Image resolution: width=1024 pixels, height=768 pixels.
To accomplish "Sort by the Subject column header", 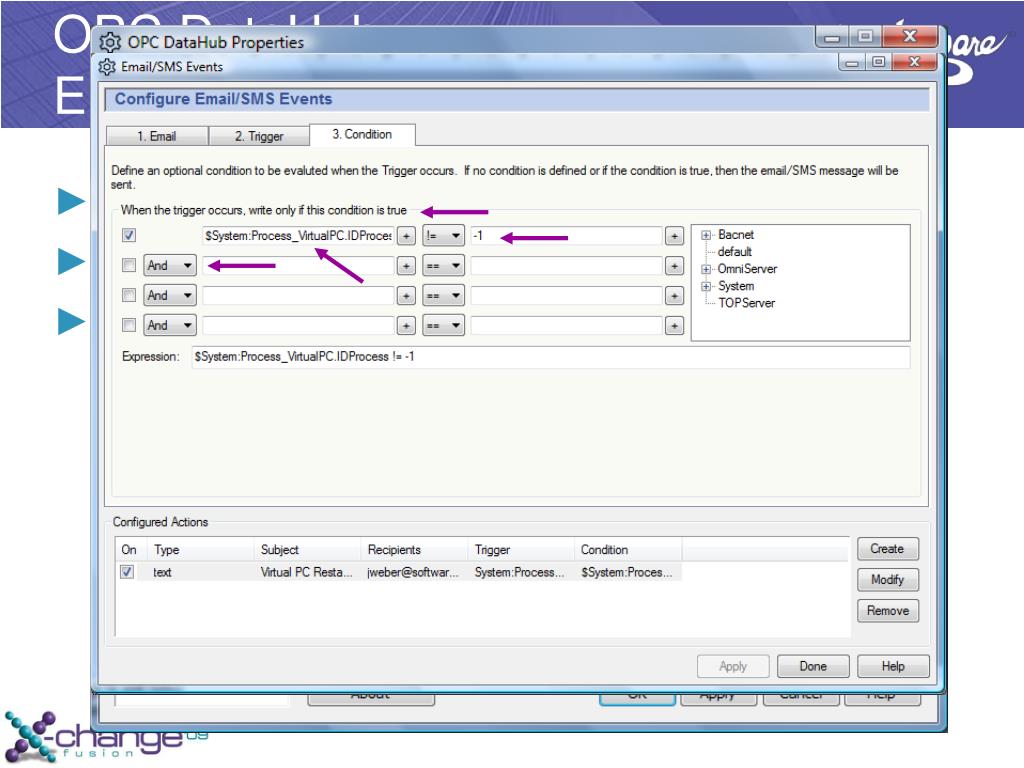I will click(307, 550).
